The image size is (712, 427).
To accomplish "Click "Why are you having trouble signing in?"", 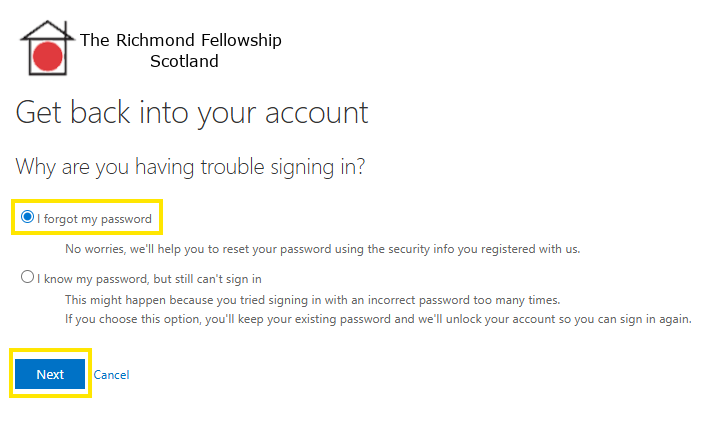I will (x=190, y=167).
